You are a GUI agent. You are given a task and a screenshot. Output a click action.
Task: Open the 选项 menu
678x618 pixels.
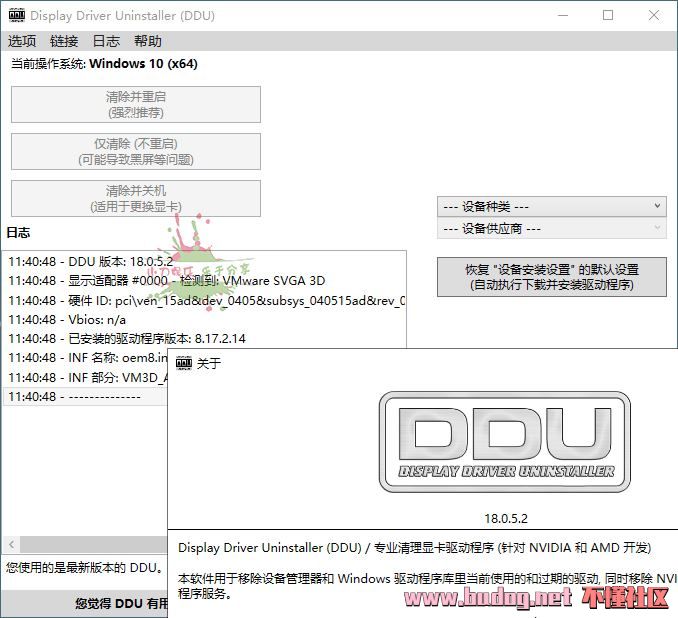point(22,41)
